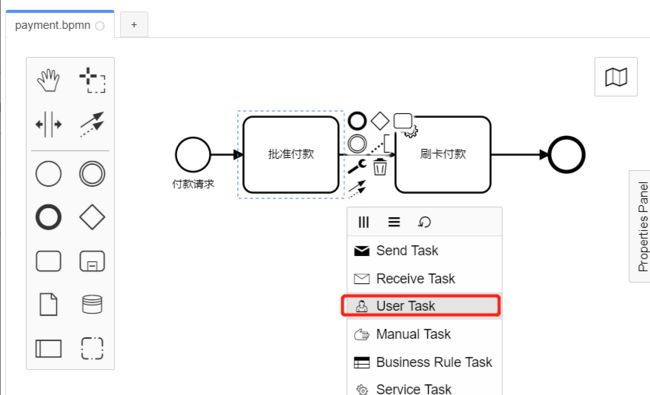Viewport: 650px width, 395px height.
Task: Delete element using trash icon
Action: tap(380, 167)
